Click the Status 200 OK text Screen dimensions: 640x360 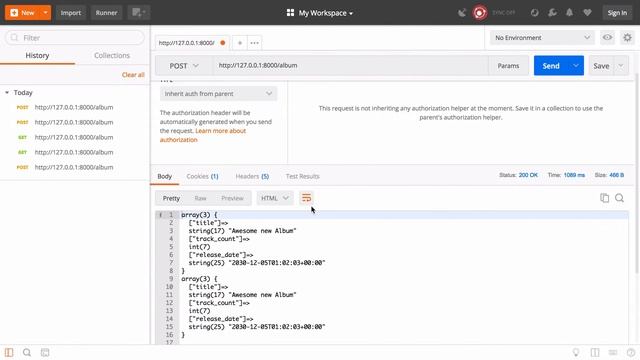(518, 175)
